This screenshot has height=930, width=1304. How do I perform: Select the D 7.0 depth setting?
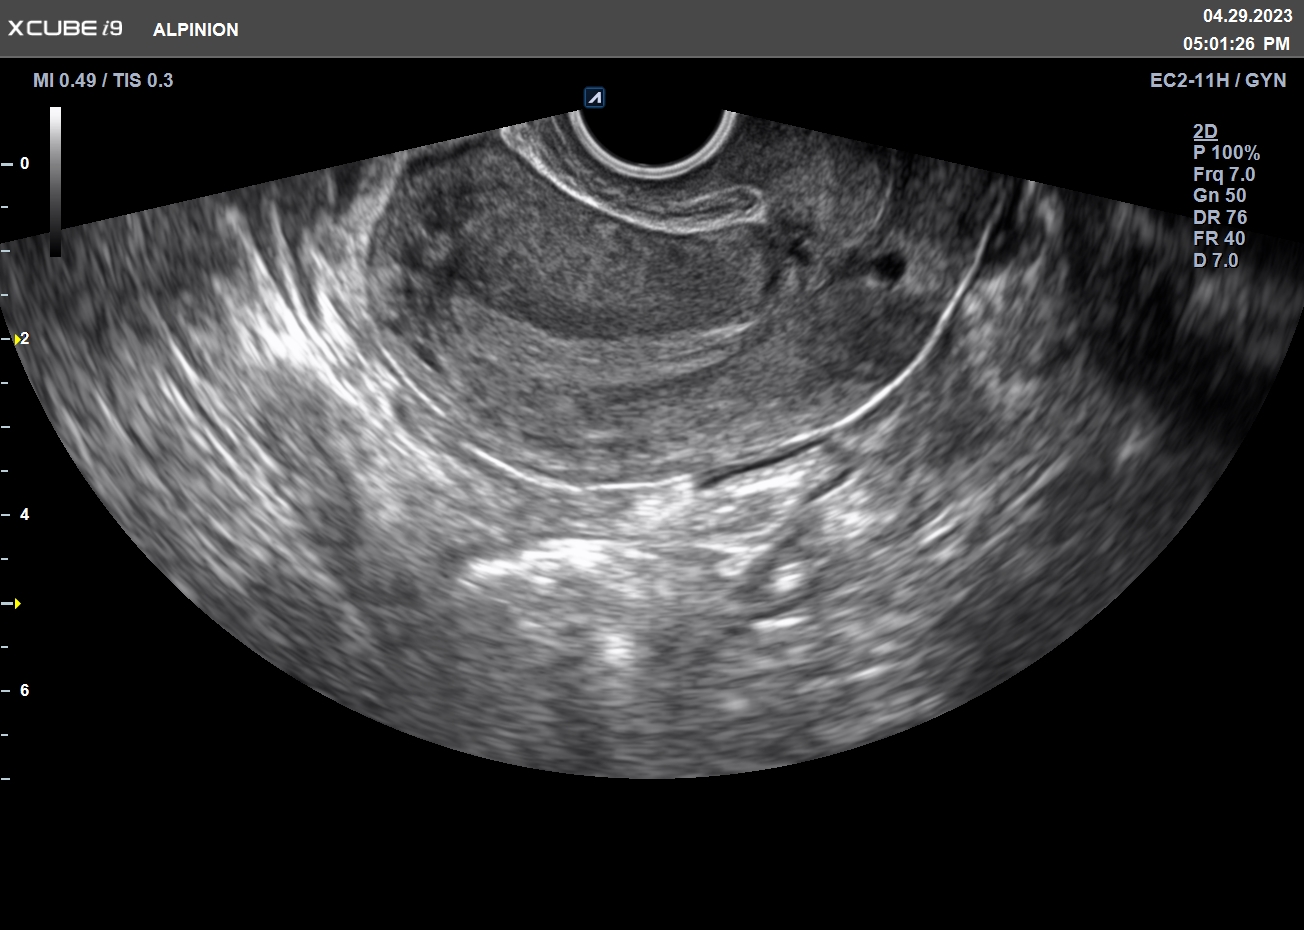point(1216,261)
